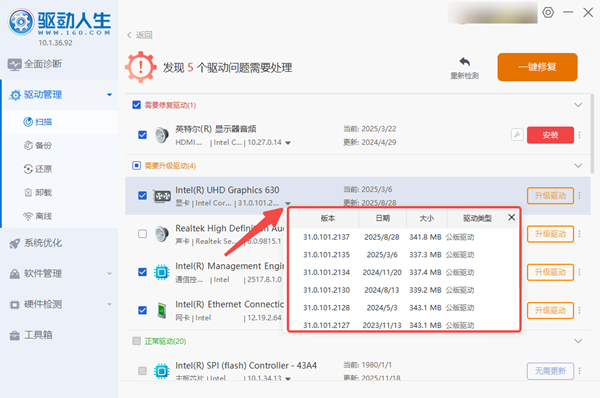Click the 重新检测 rescan arrow icon

coord(465,62)
